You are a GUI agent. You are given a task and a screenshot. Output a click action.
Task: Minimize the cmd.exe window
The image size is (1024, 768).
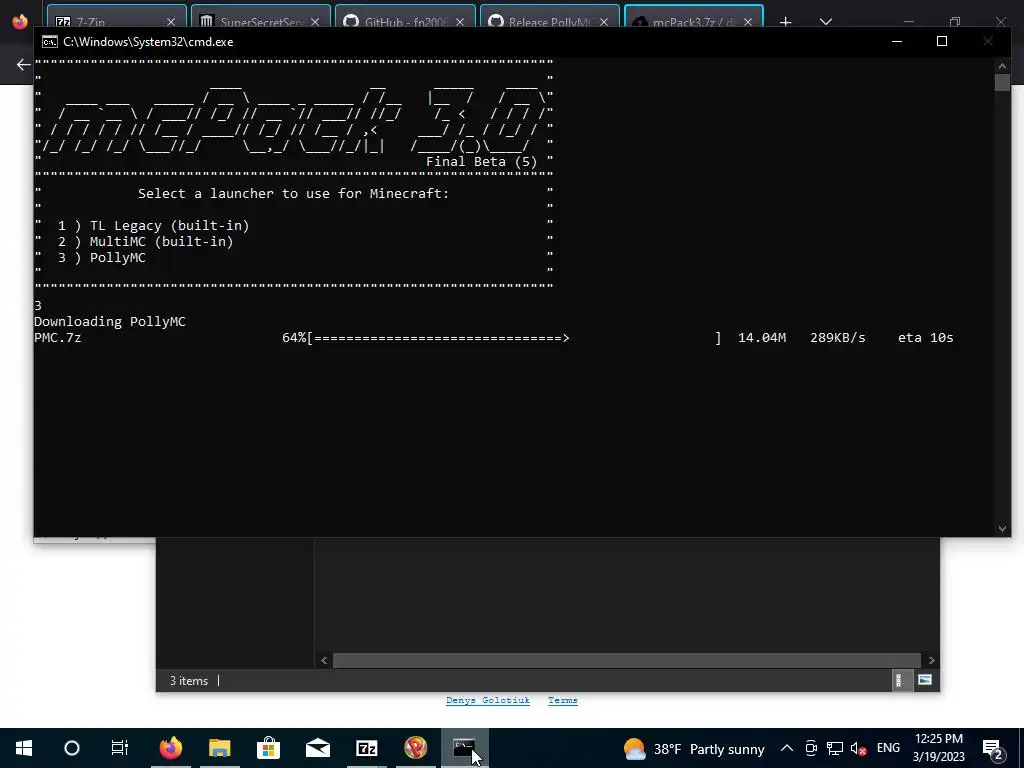(x=897, y=41)
